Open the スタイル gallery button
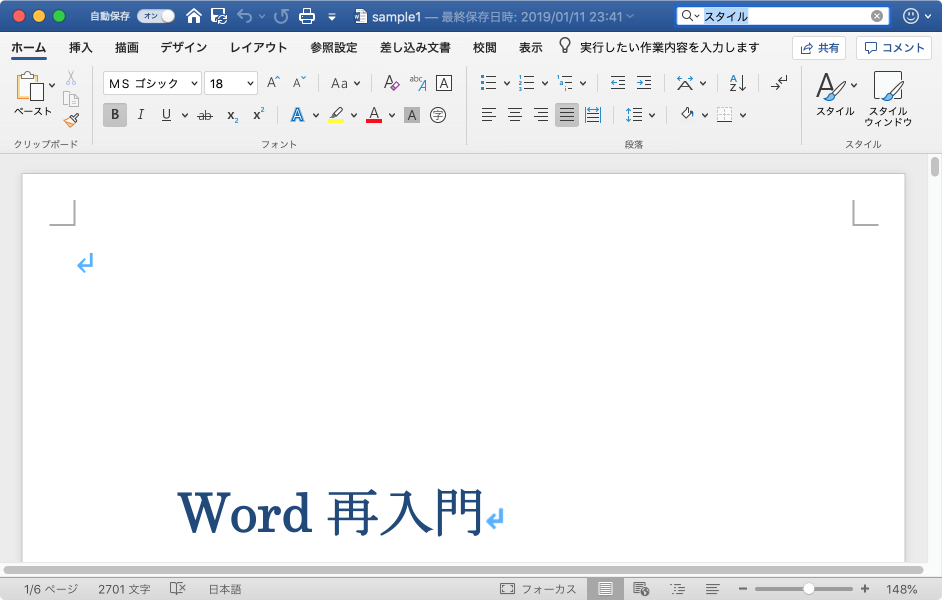The width and height of the screenshot is (942, 600). [x=835, y=94]
